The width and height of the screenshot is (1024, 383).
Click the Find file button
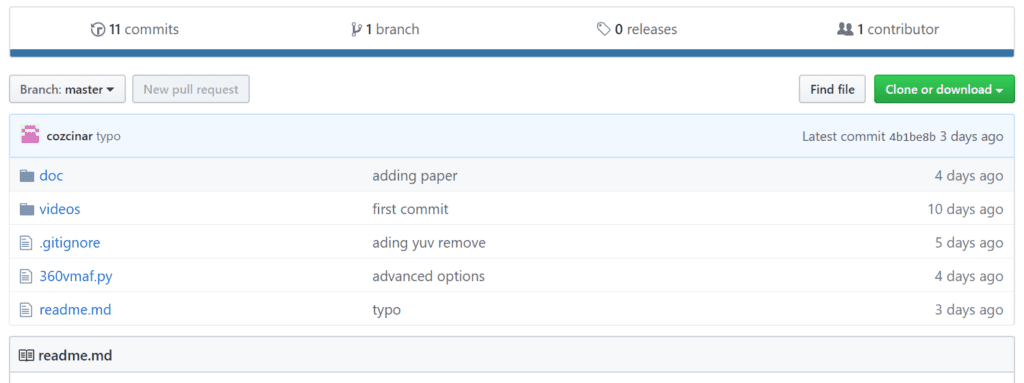pos(833,90)
